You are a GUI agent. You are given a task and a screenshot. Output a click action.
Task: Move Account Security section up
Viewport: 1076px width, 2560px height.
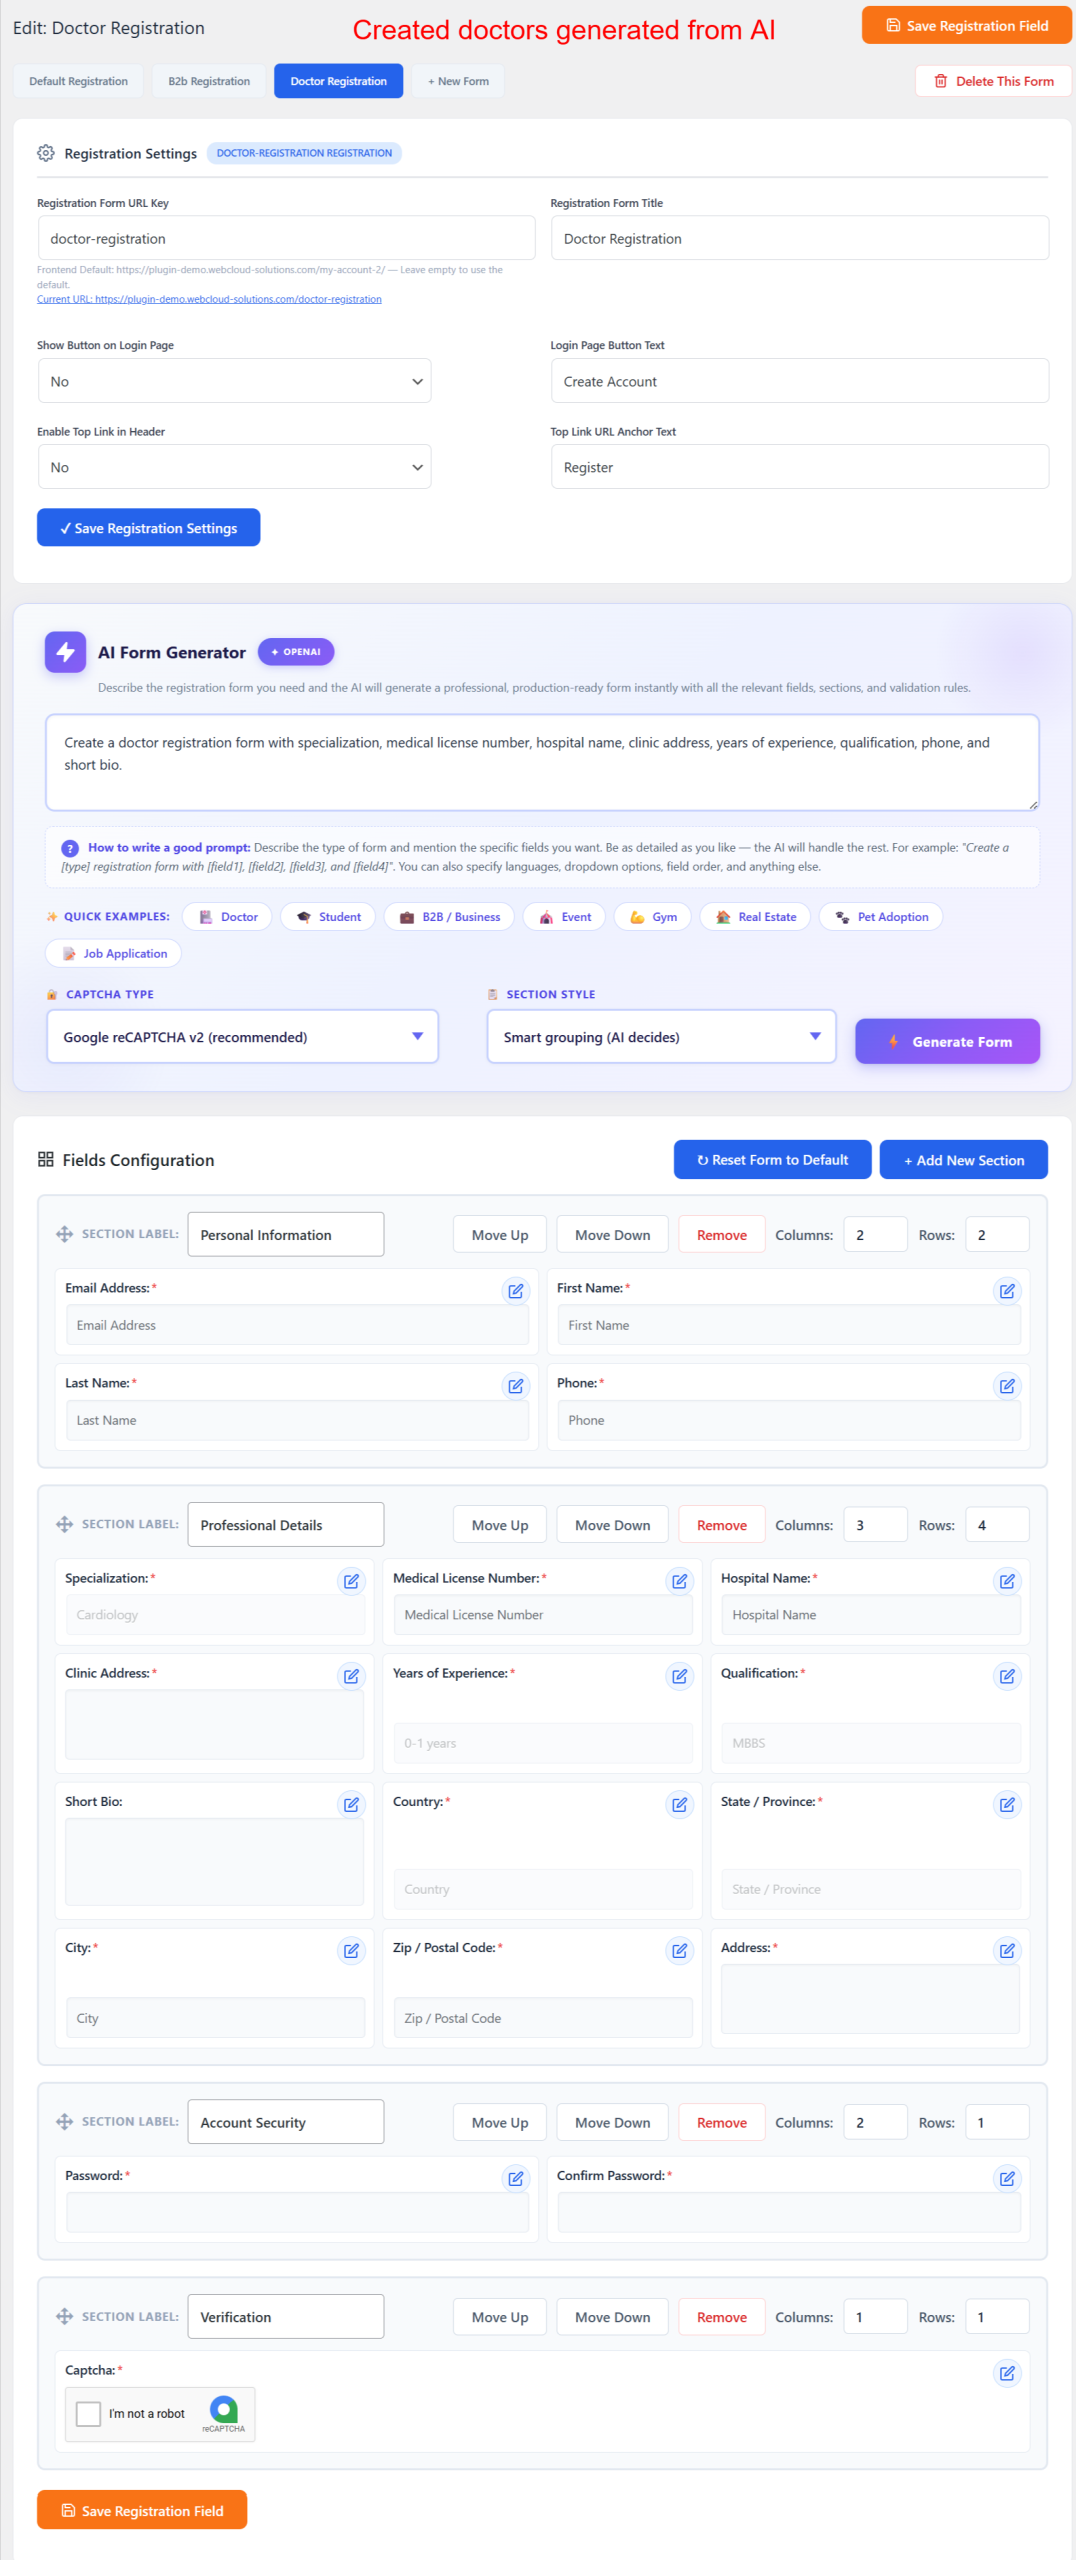pos(500,2123)
